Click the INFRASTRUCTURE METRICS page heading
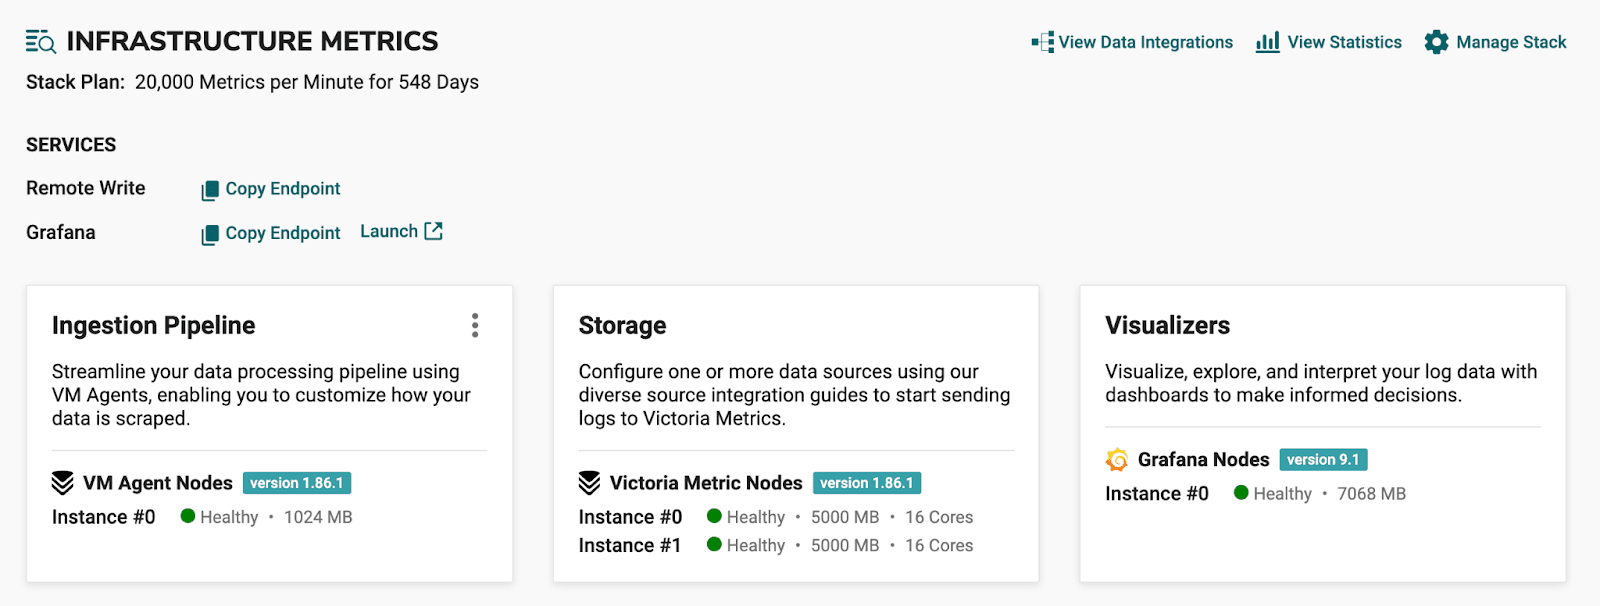1600x606 pixels. point(252,41)
